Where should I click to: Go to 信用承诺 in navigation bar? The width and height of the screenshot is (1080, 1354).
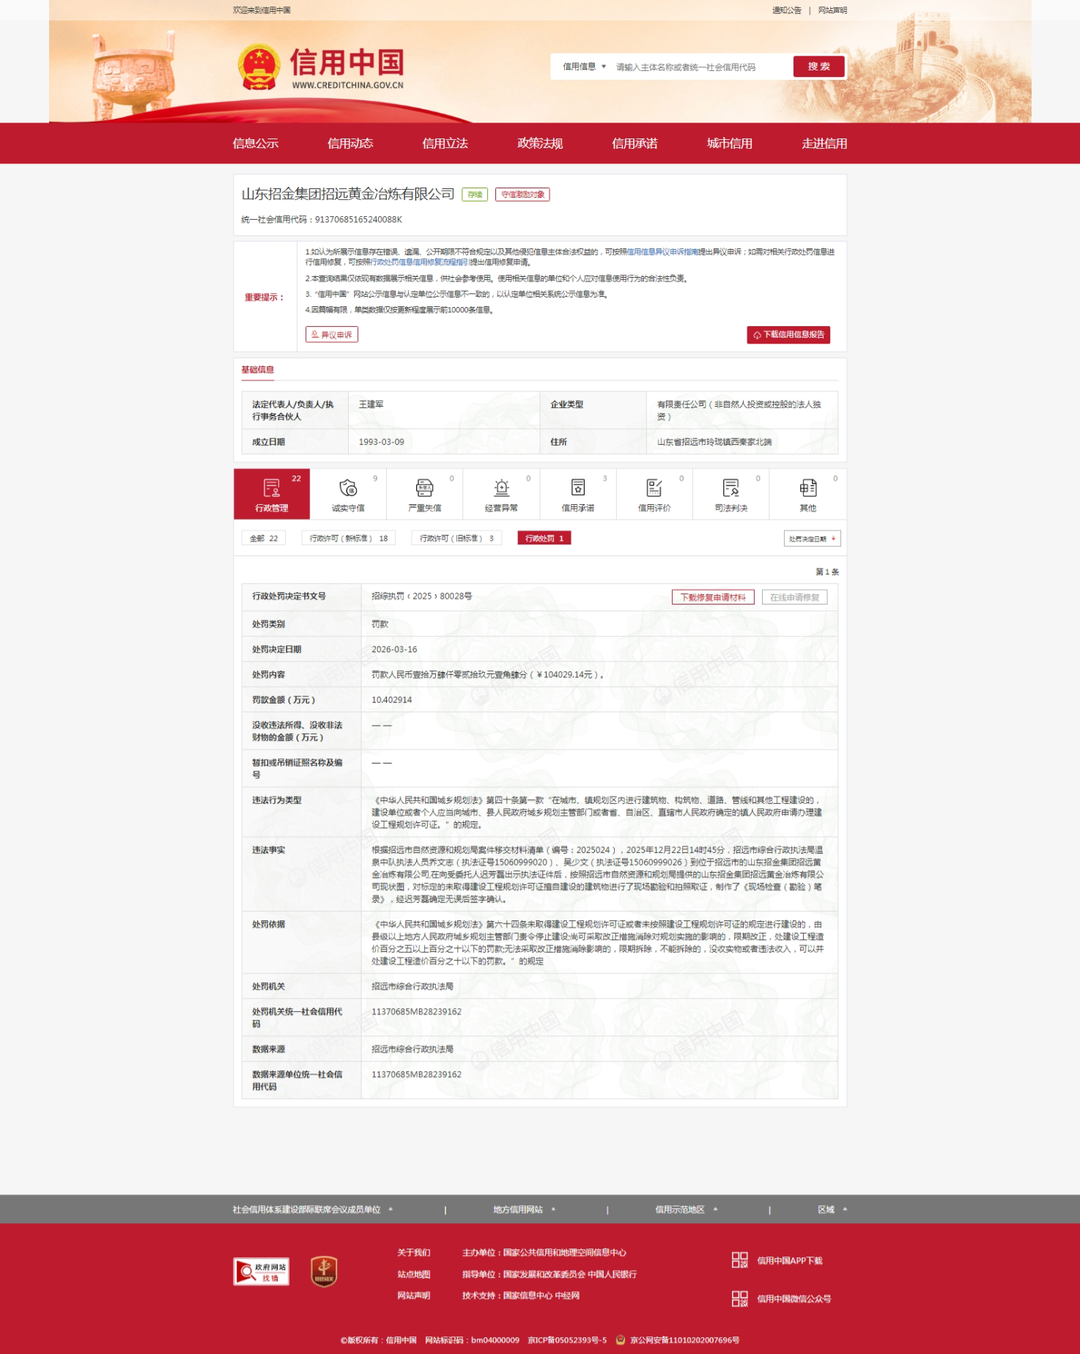point(635,143)
